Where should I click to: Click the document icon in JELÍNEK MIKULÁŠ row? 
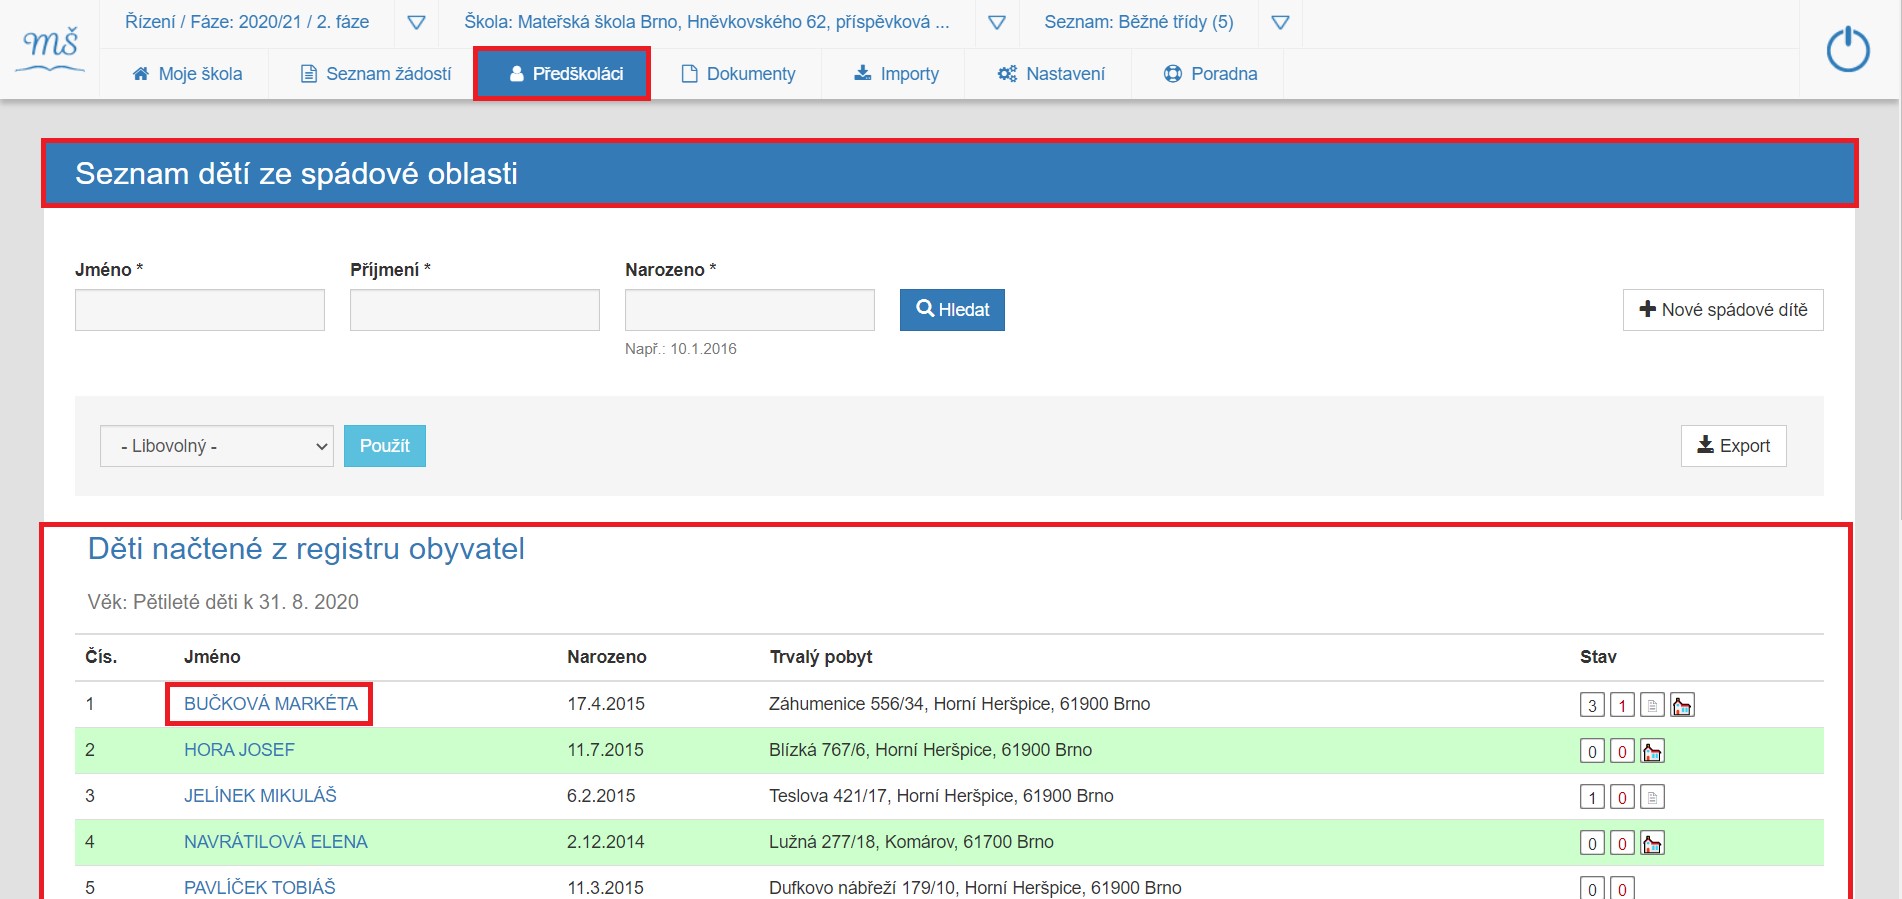coord(1652,797)
